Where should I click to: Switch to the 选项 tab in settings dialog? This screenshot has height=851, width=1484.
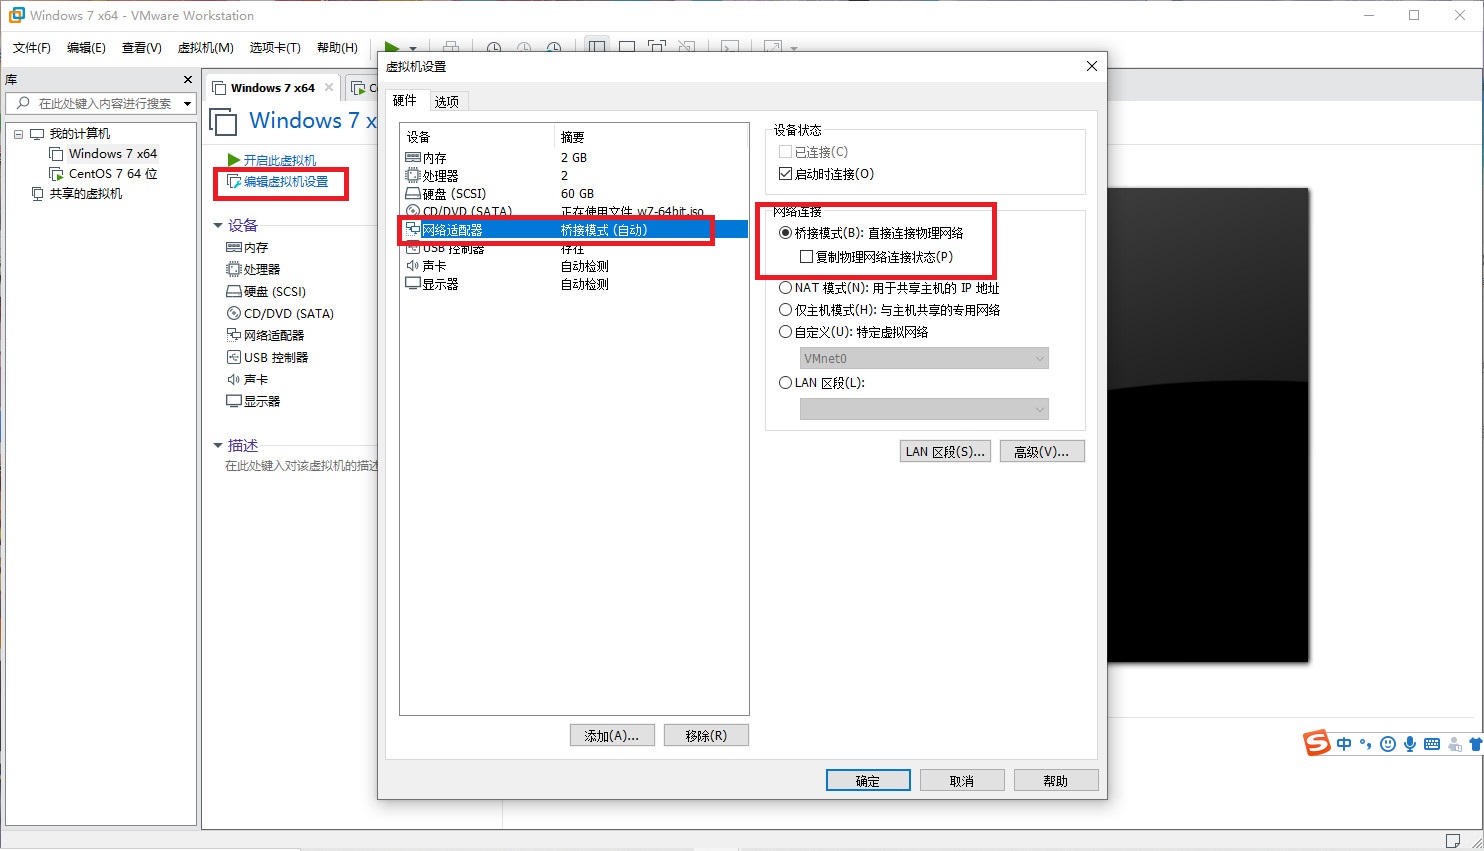pos(447,102)
